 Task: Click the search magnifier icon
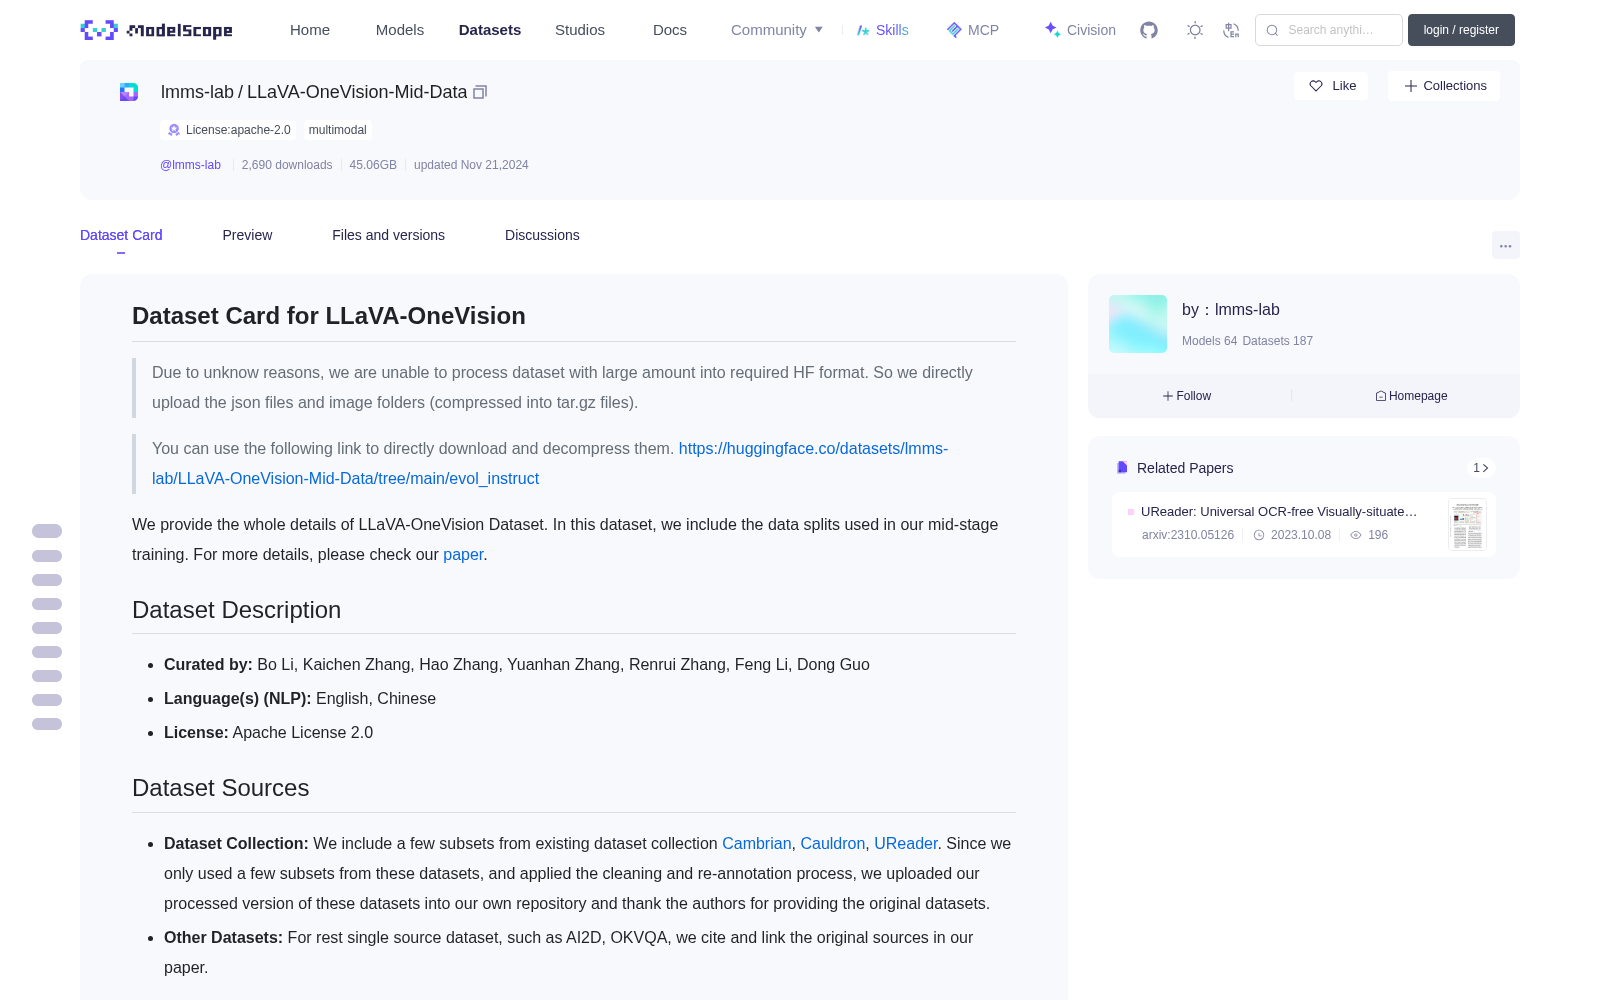(1272, 30)
